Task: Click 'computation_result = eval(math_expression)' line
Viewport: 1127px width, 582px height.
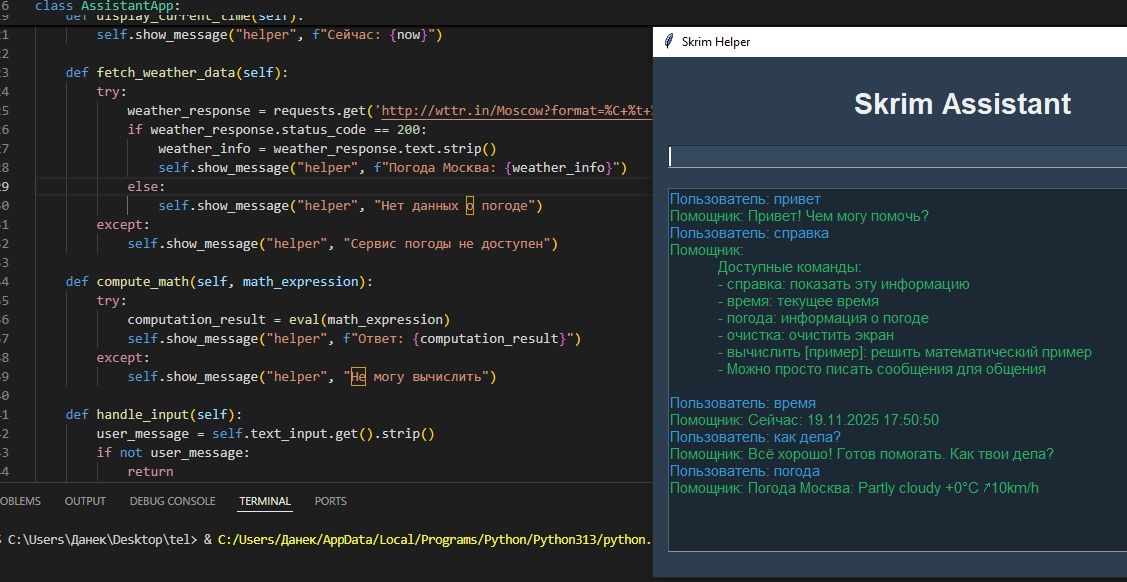Action: [x=289, y=320]
